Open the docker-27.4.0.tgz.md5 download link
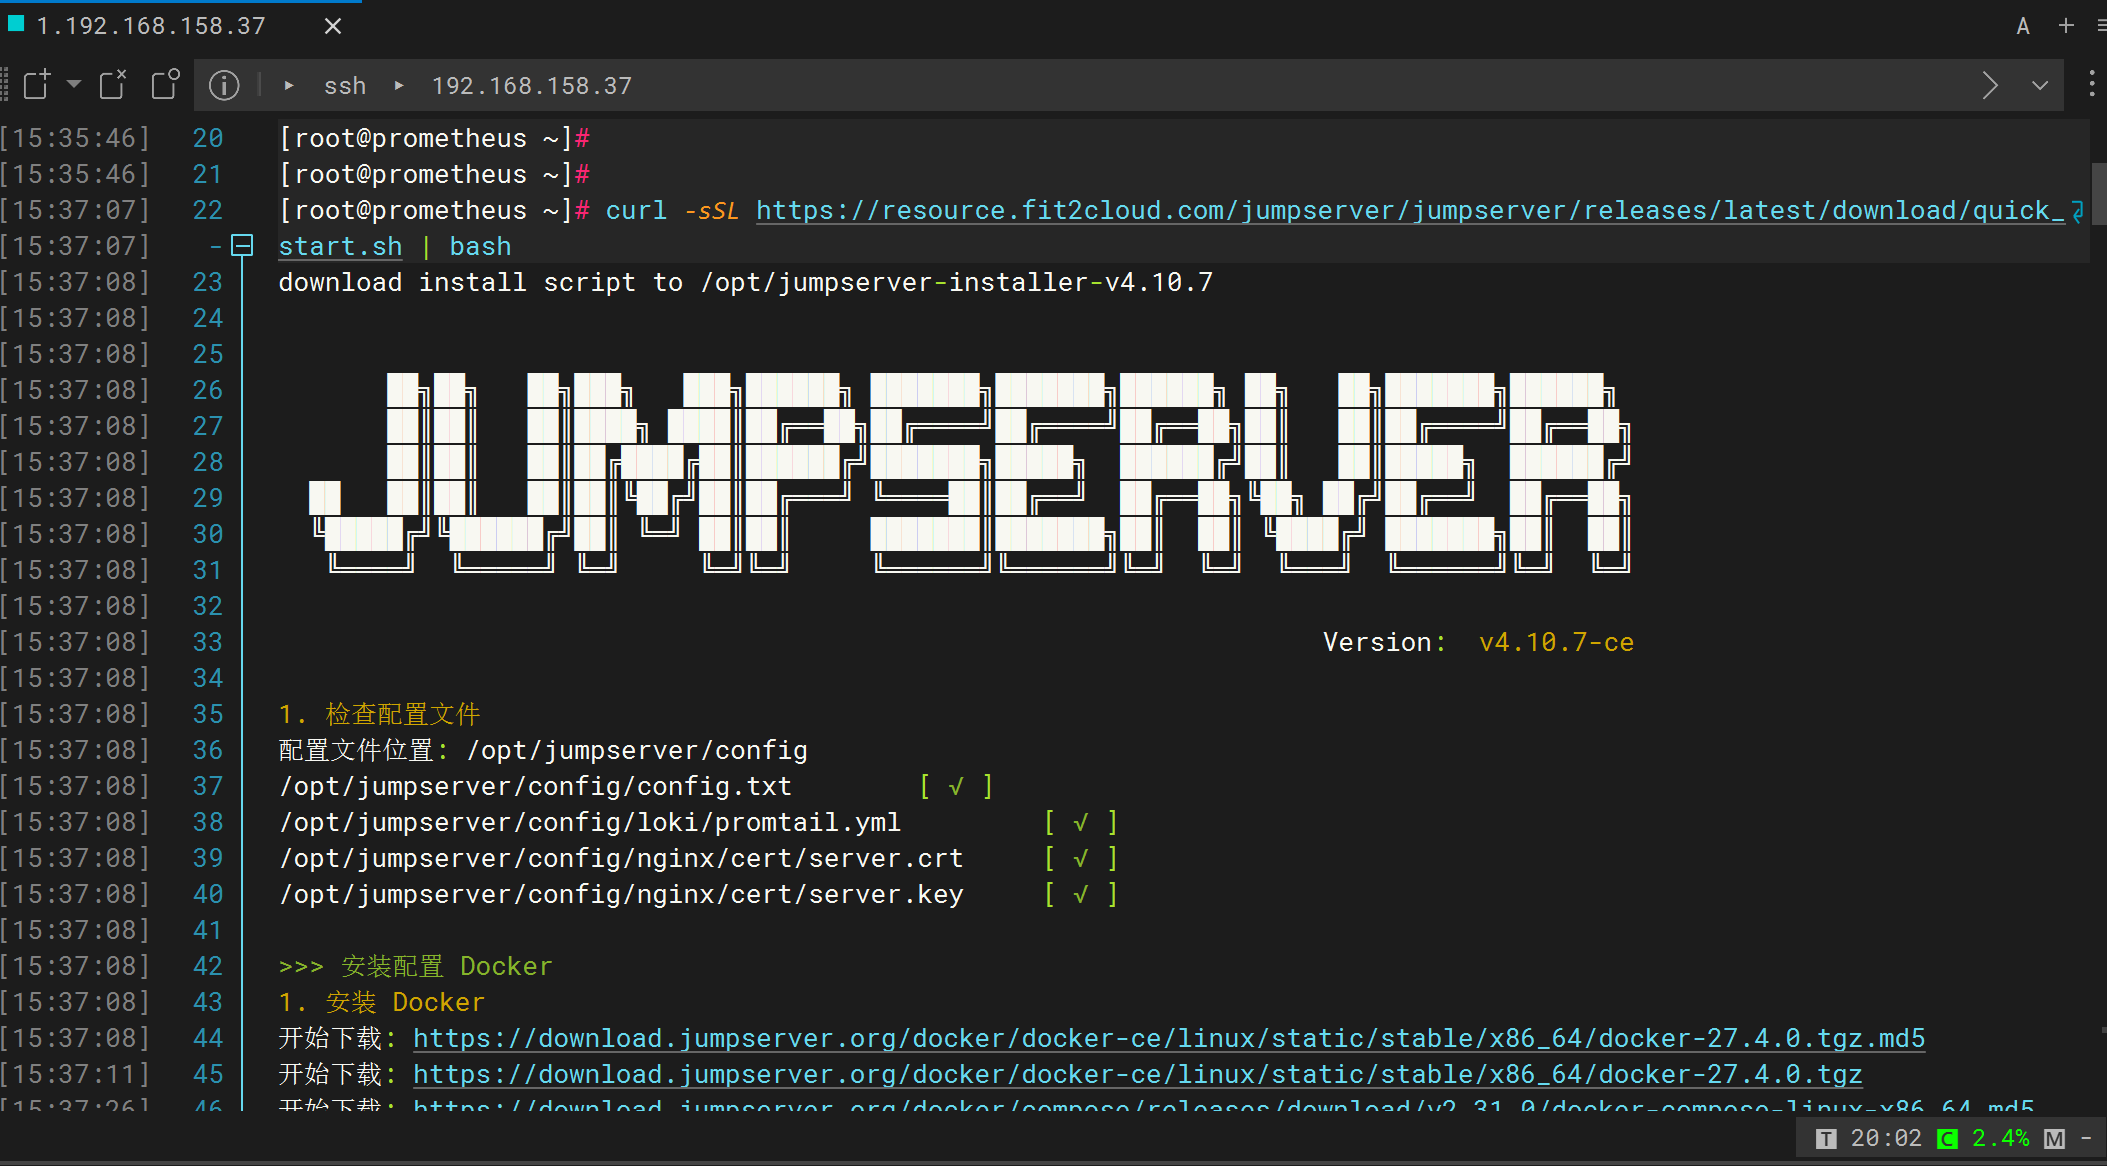Screen dimensions: 2107x1166 point(1169,1038)
